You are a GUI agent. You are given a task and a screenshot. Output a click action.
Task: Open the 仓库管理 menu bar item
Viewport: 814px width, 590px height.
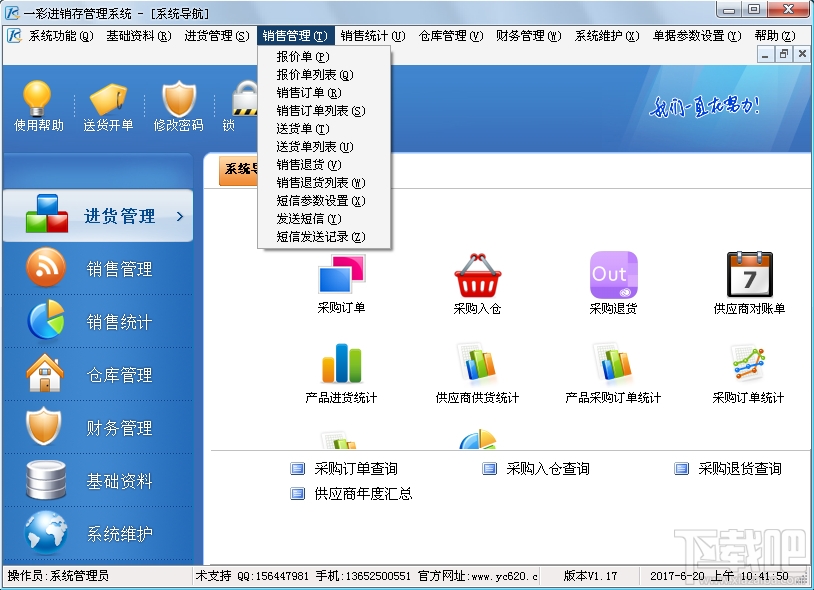(447, 34)
